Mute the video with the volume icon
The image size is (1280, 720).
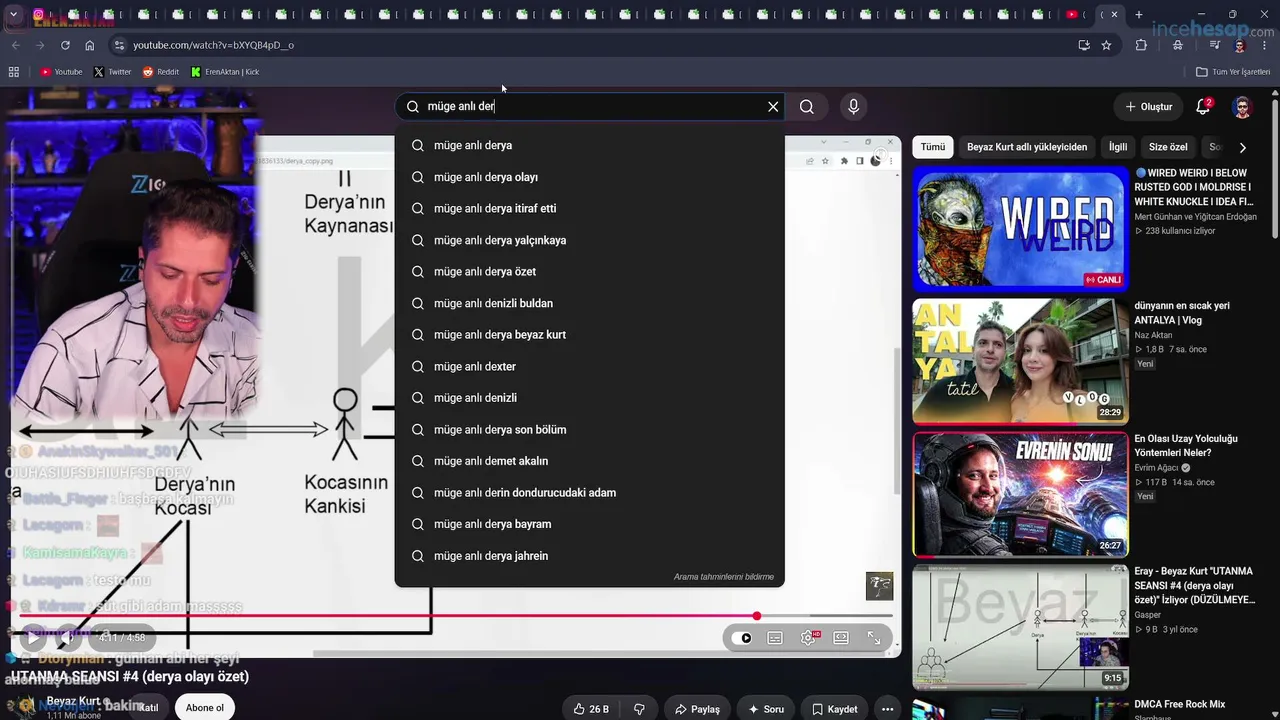68,636
